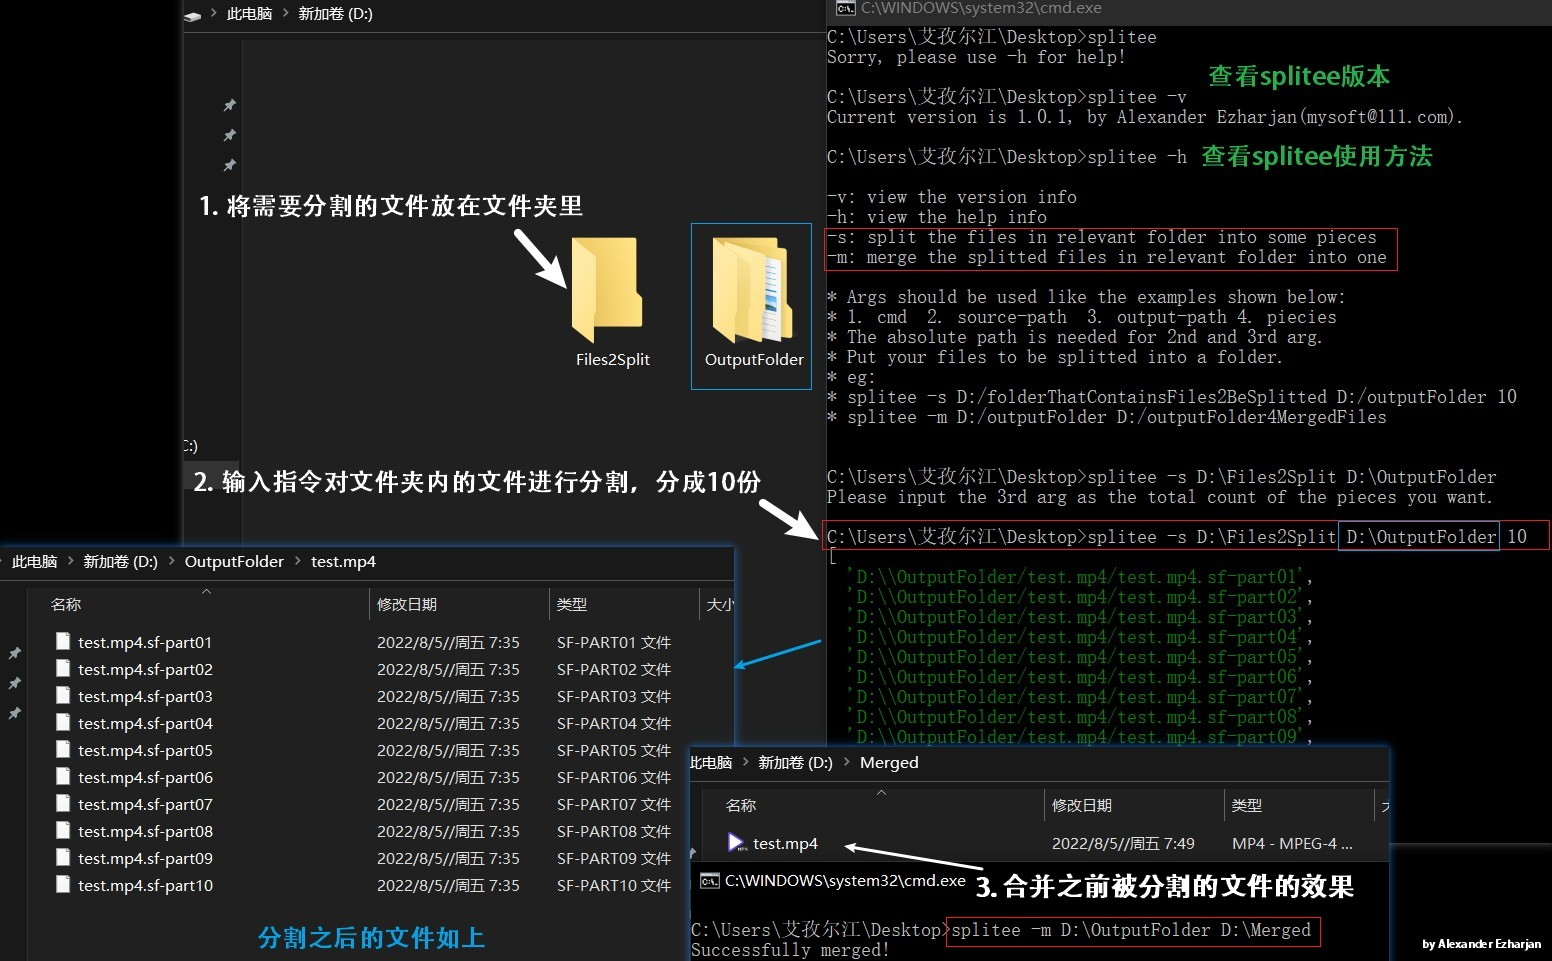Viewport: 1552px width, 961px height.
Task: Sort by 名称 column in OutputFolder window
Action: pyautogui.click(x=66, y=605)
